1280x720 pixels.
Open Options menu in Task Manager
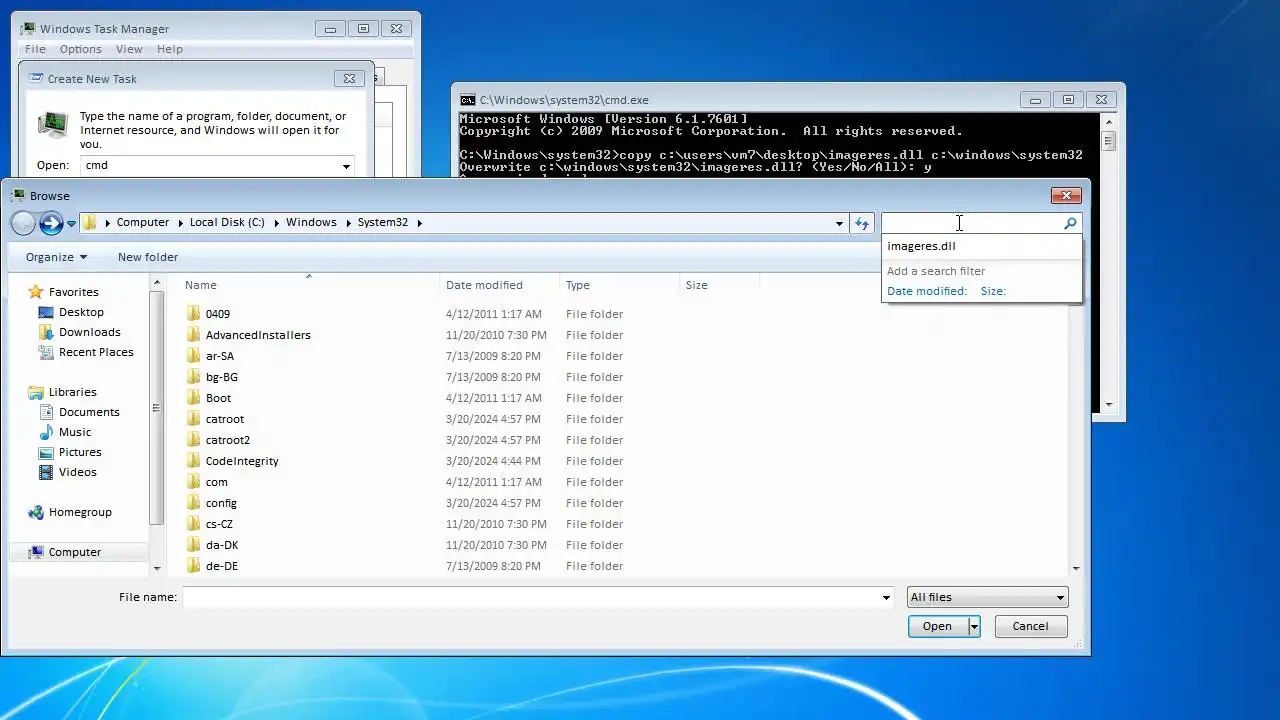80,49
